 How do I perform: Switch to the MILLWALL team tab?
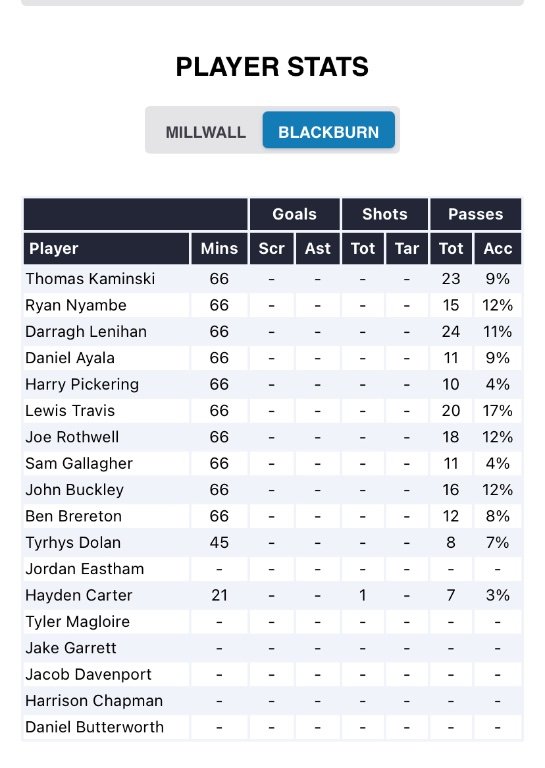[x=205, y=132]
